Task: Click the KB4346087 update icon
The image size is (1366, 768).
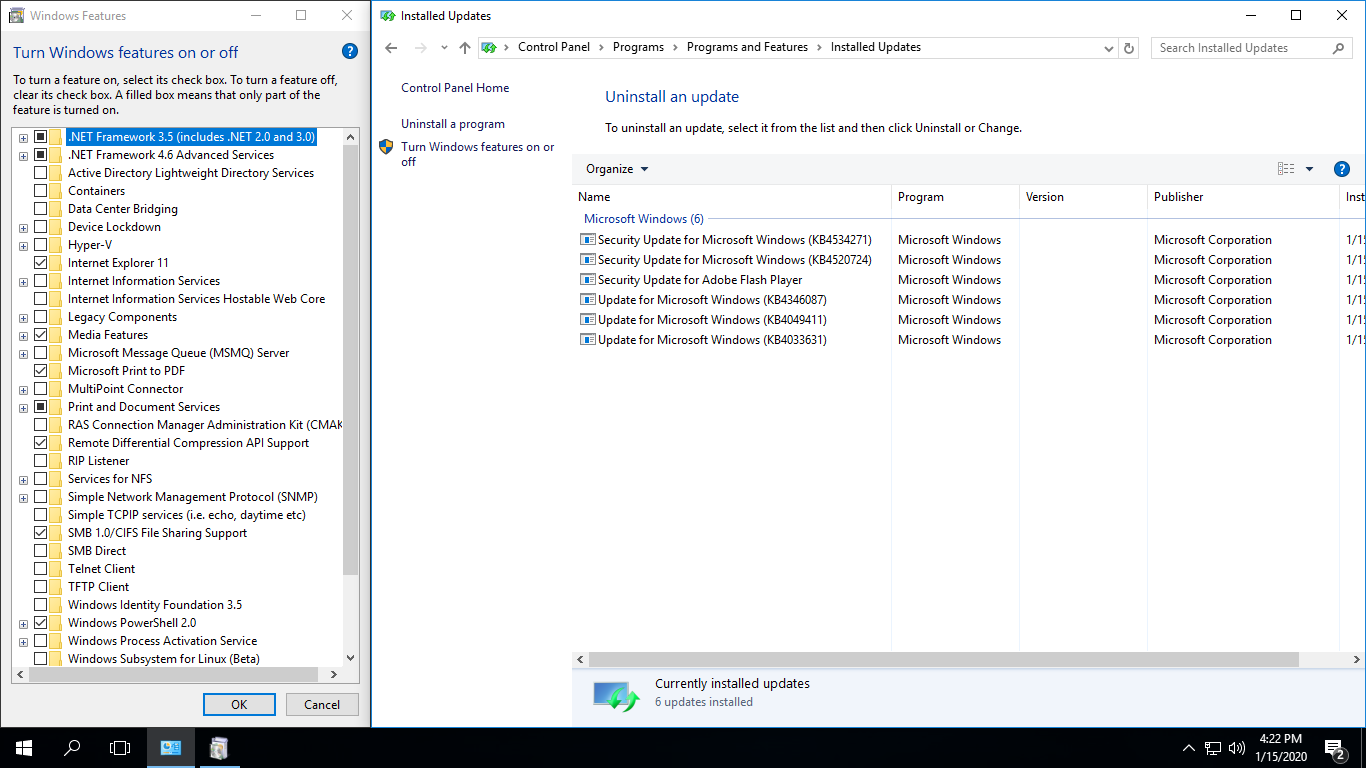Action: pyautogui.click(x=587, y=300)
